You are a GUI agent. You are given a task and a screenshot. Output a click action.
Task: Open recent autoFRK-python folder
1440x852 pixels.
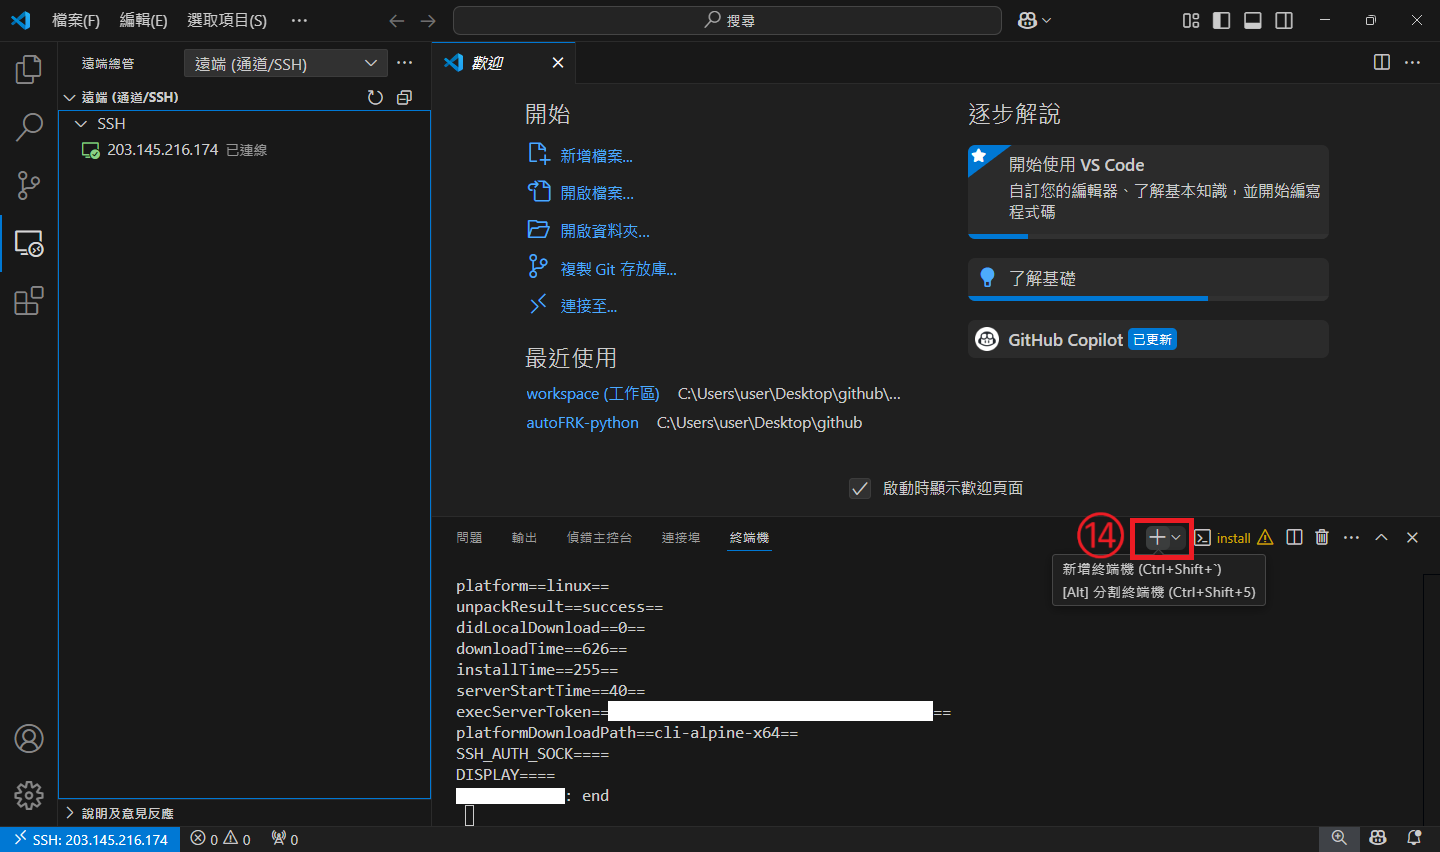click(x=582, y=423)
